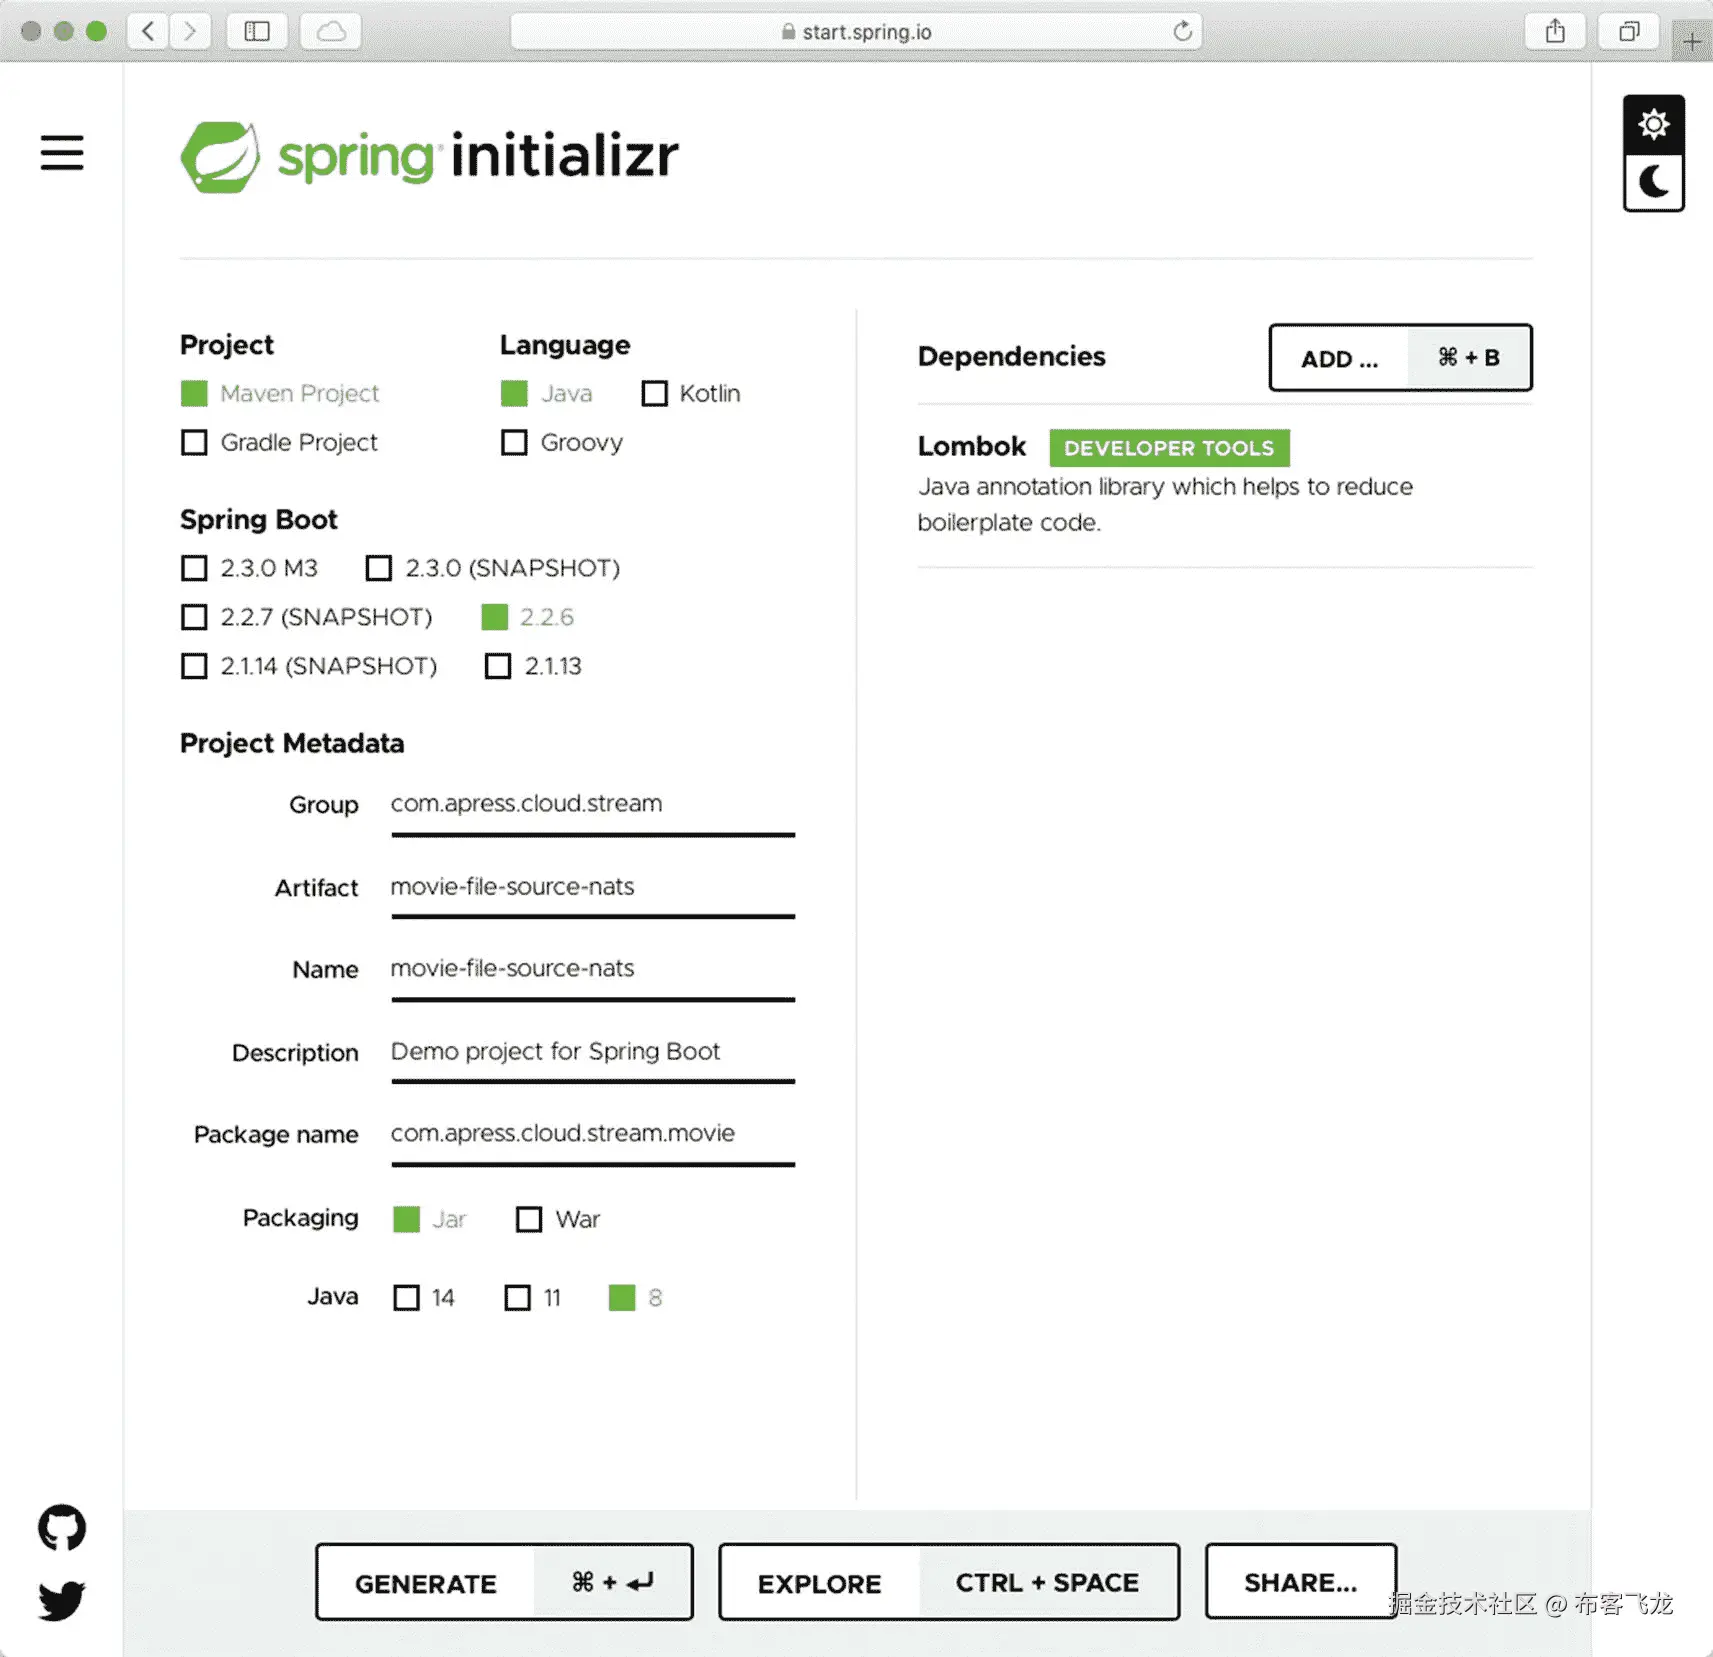1713x1657 pixels.
Task: Select Spring Boot 2.3.0 (SNAPSHOT)
Action: click(493, 568)
